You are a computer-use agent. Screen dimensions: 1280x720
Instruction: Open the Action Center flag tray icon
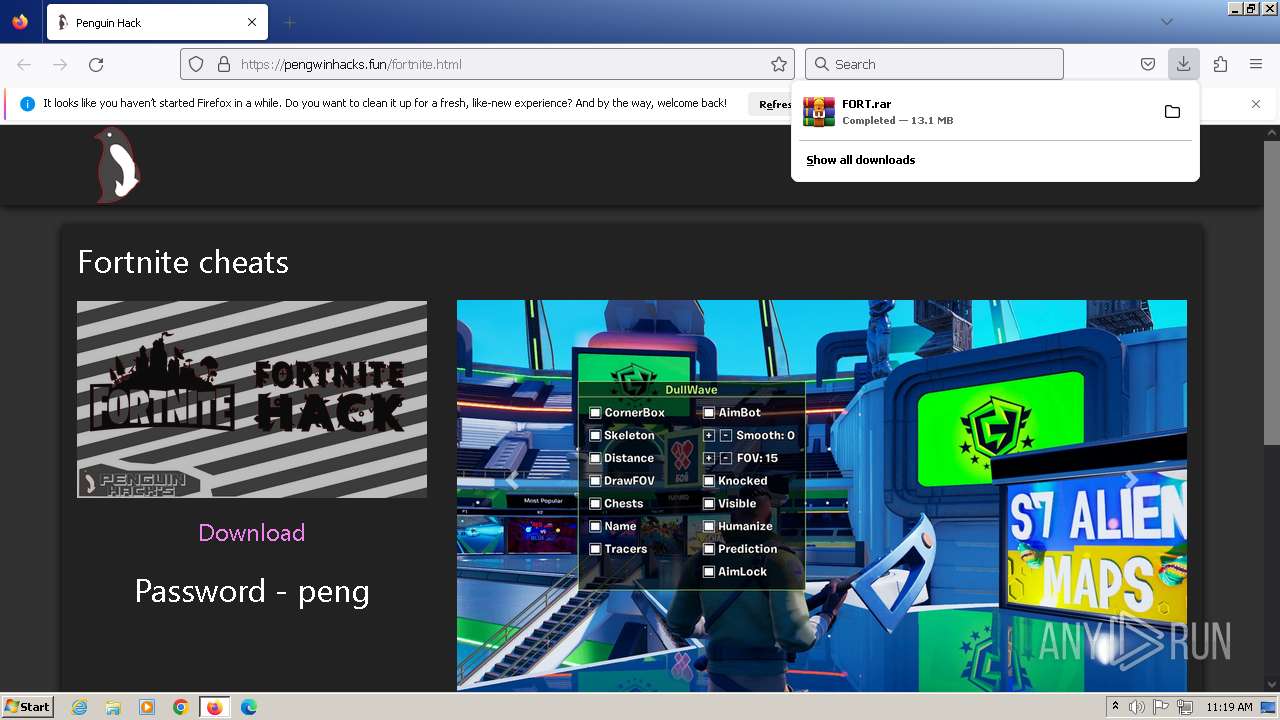[x=1161, y=707]
